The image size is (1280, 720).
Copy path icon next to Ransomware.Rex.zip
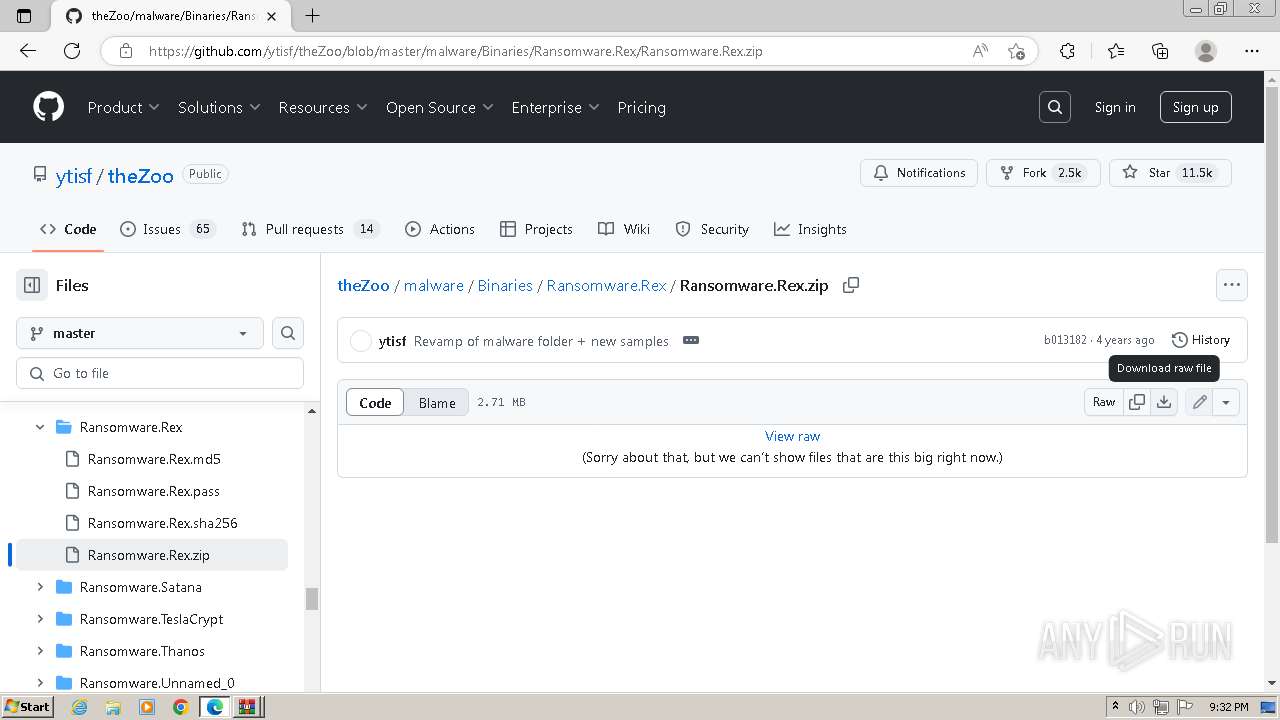(x=851, y=285)
